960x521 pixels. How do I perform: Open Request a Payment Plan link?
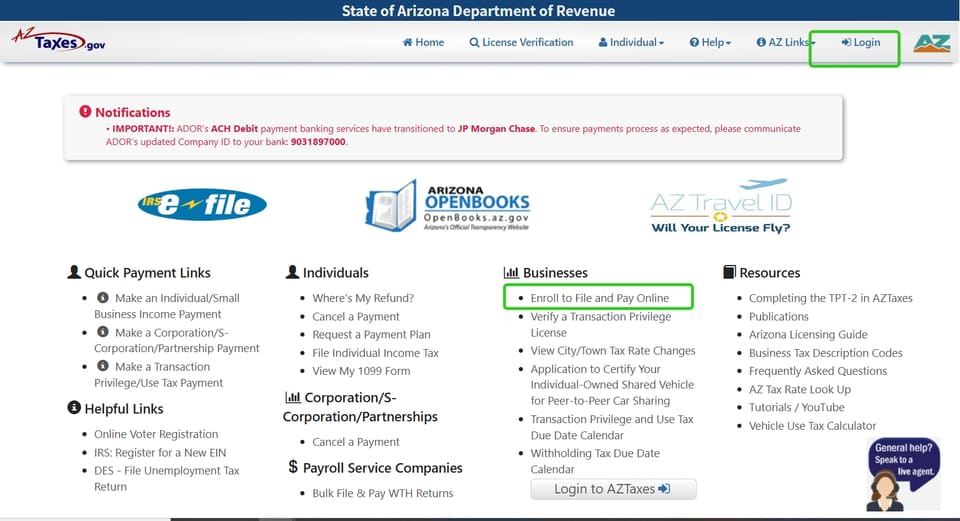pyautogui.click(x=371, y=335)
